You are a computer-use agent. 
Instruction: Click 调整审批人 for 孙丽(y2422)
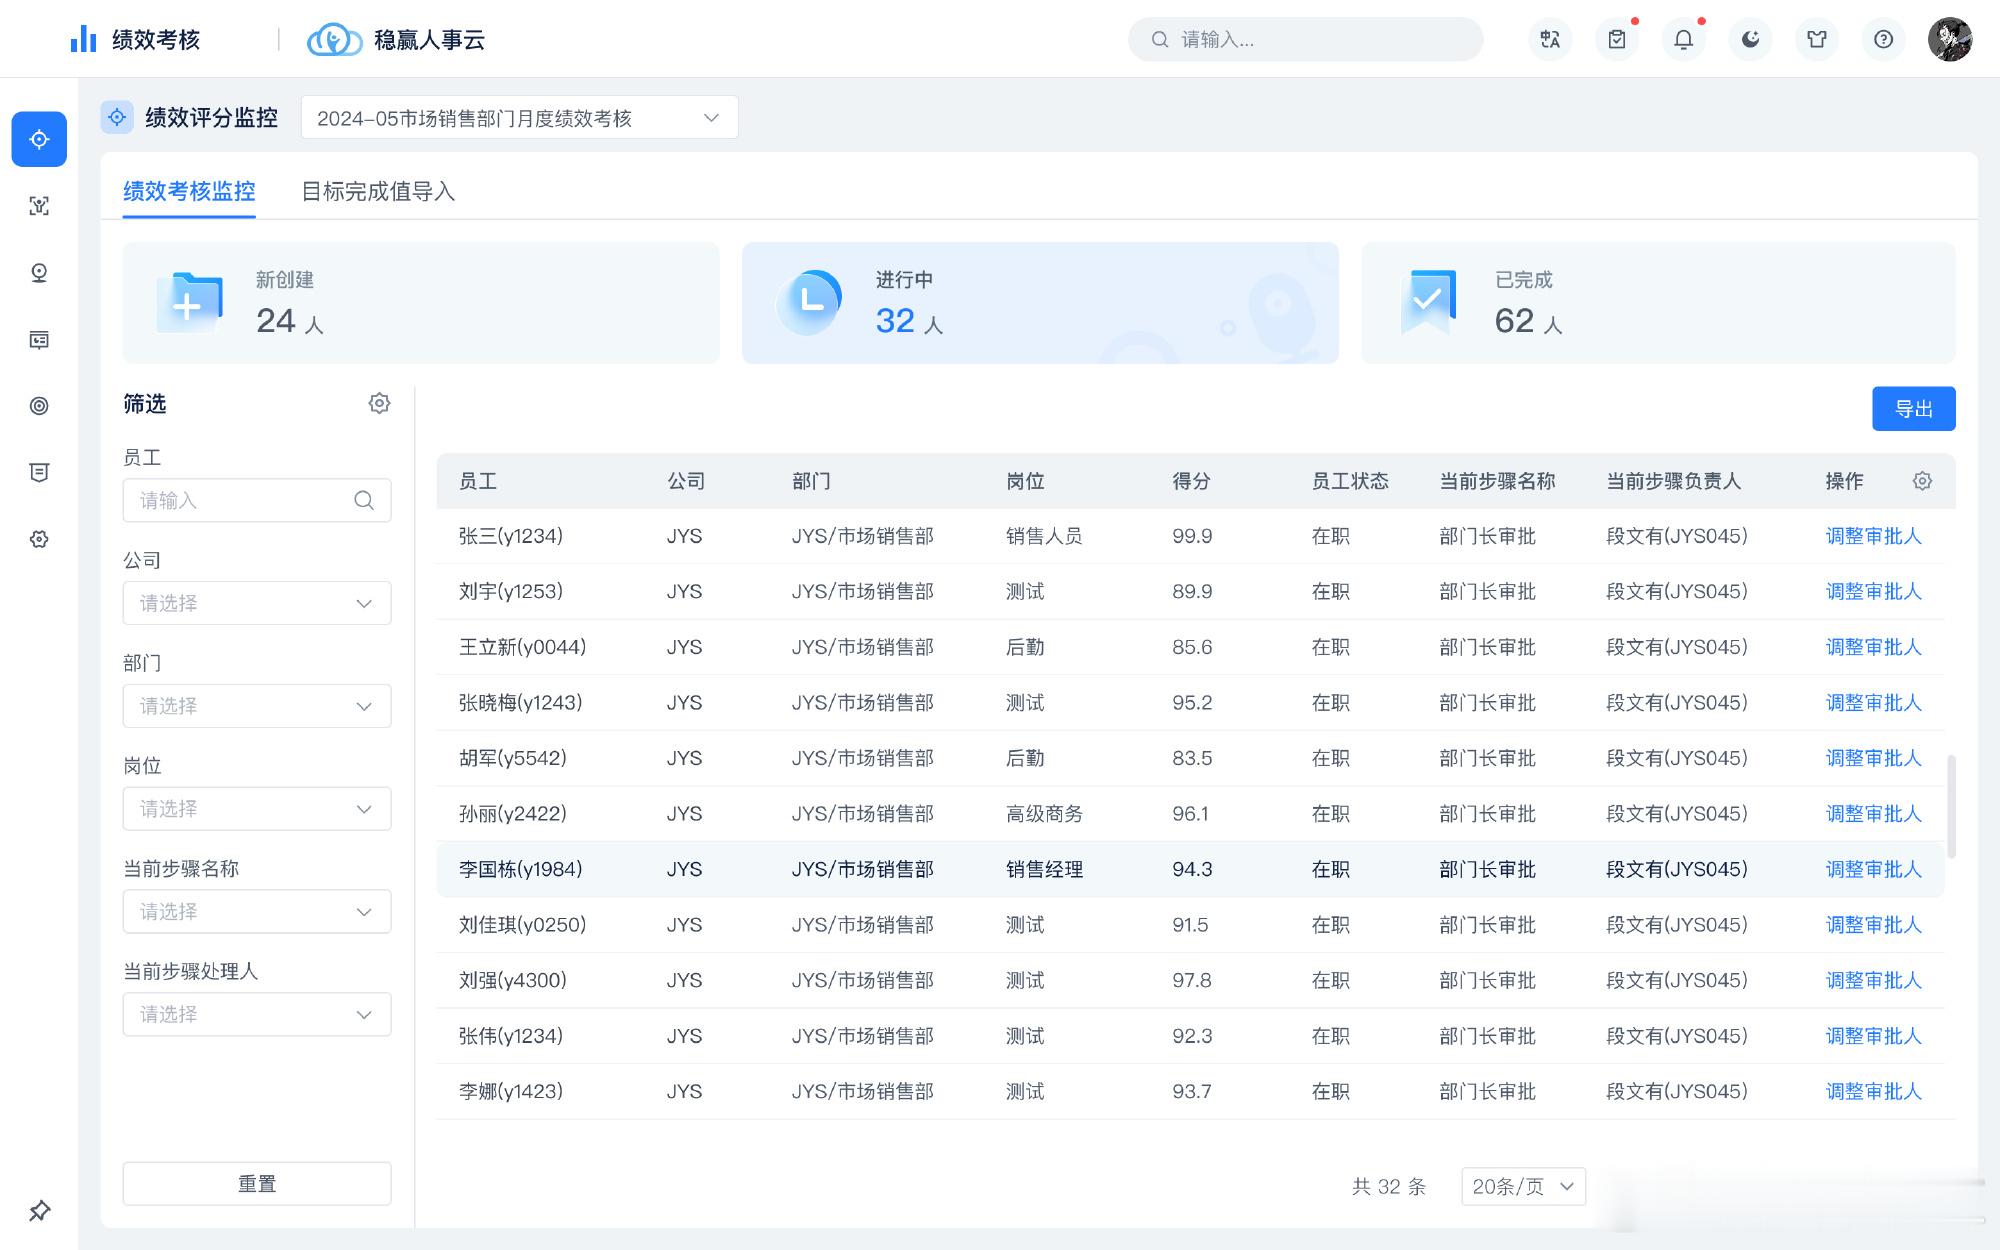pos(1874,814)
